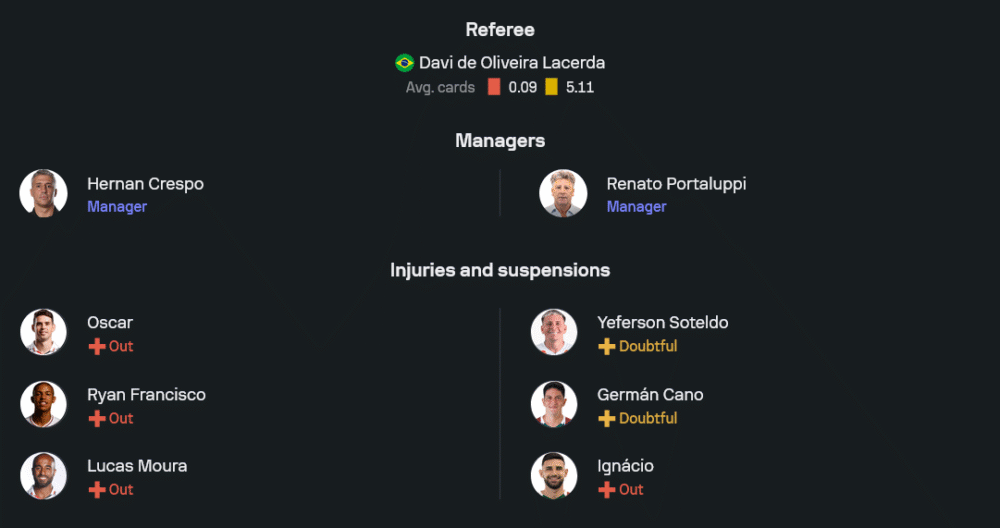Viewport: 1000px width, 528px height.
Task: Open Hernan Crespo's manager page
Action: click(145, 184)
